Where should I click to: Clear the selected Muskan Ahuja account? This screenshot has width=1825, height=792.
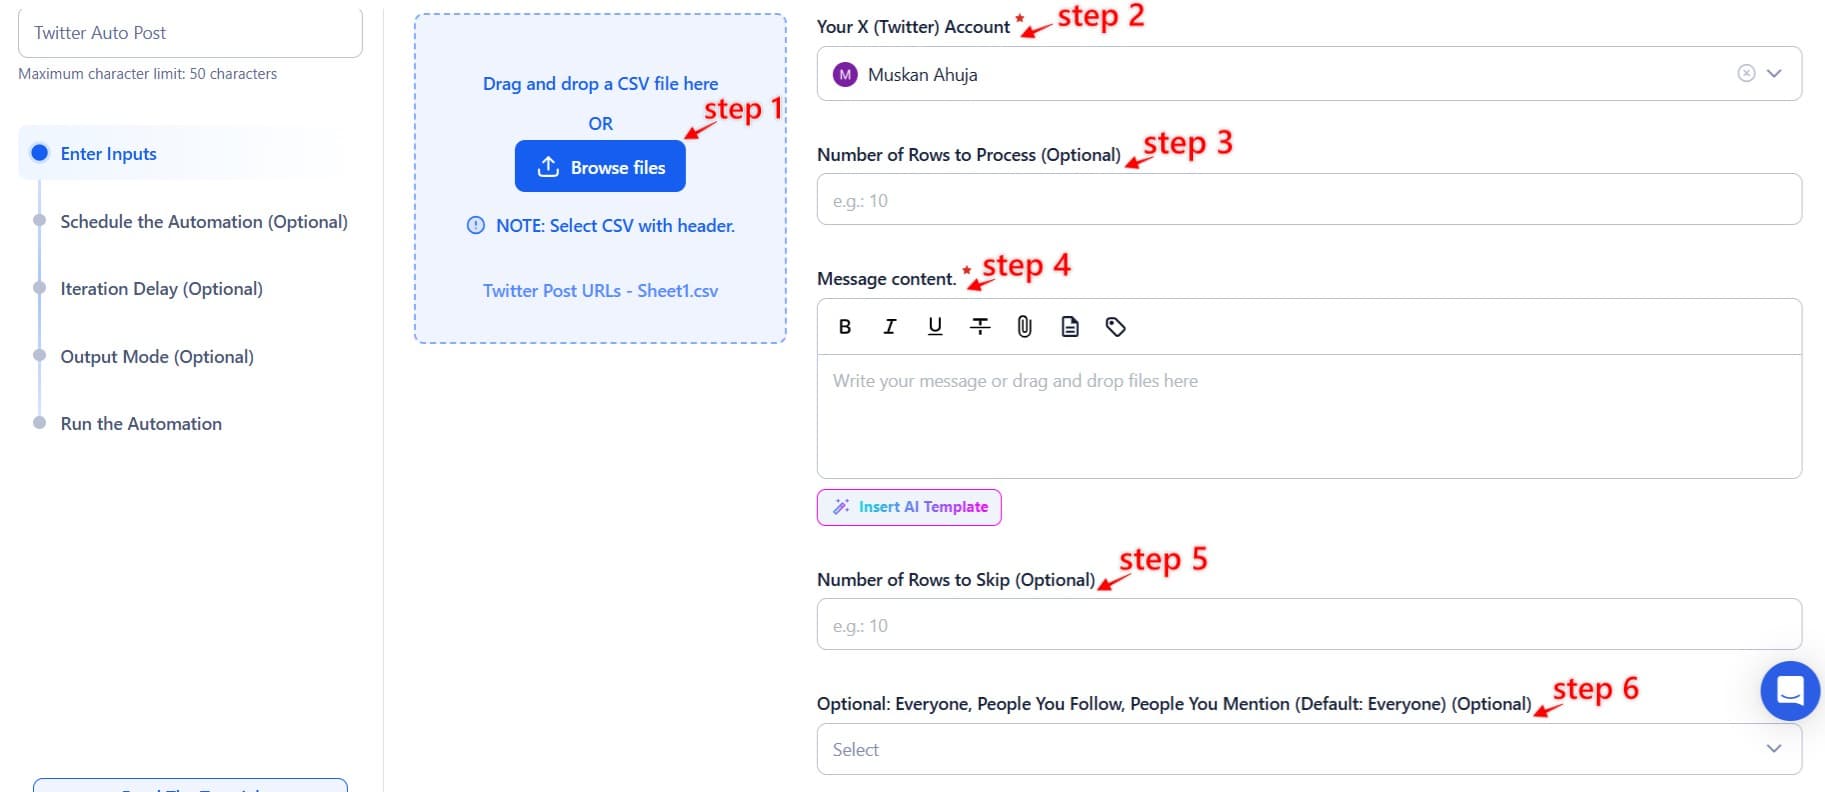pyautogui.click(x=1746, y=73)
